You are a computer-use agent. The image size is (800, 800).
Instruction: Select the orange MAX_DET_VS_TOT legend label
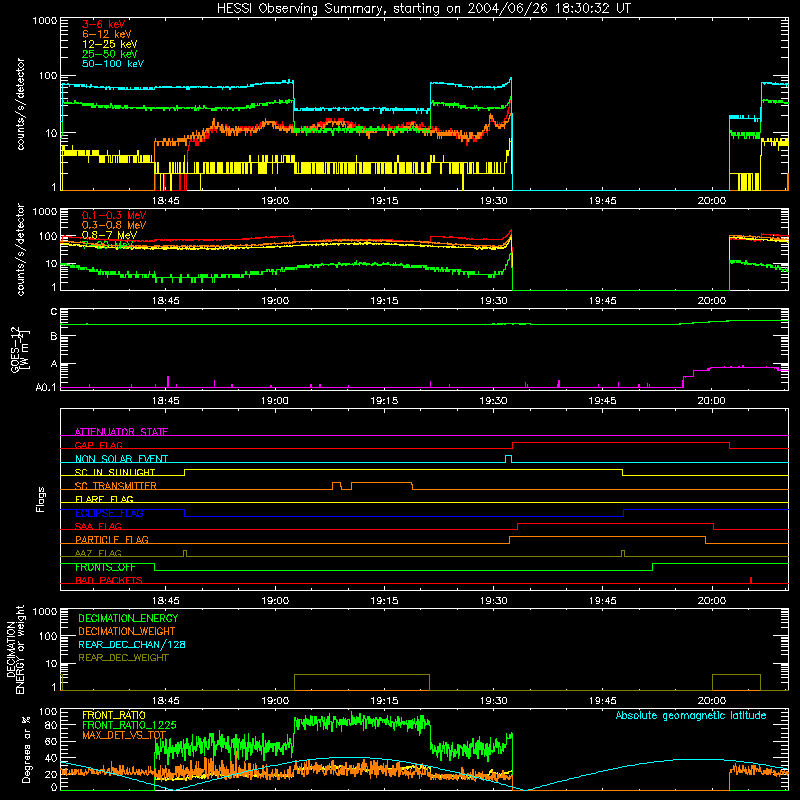pos(124,735)
